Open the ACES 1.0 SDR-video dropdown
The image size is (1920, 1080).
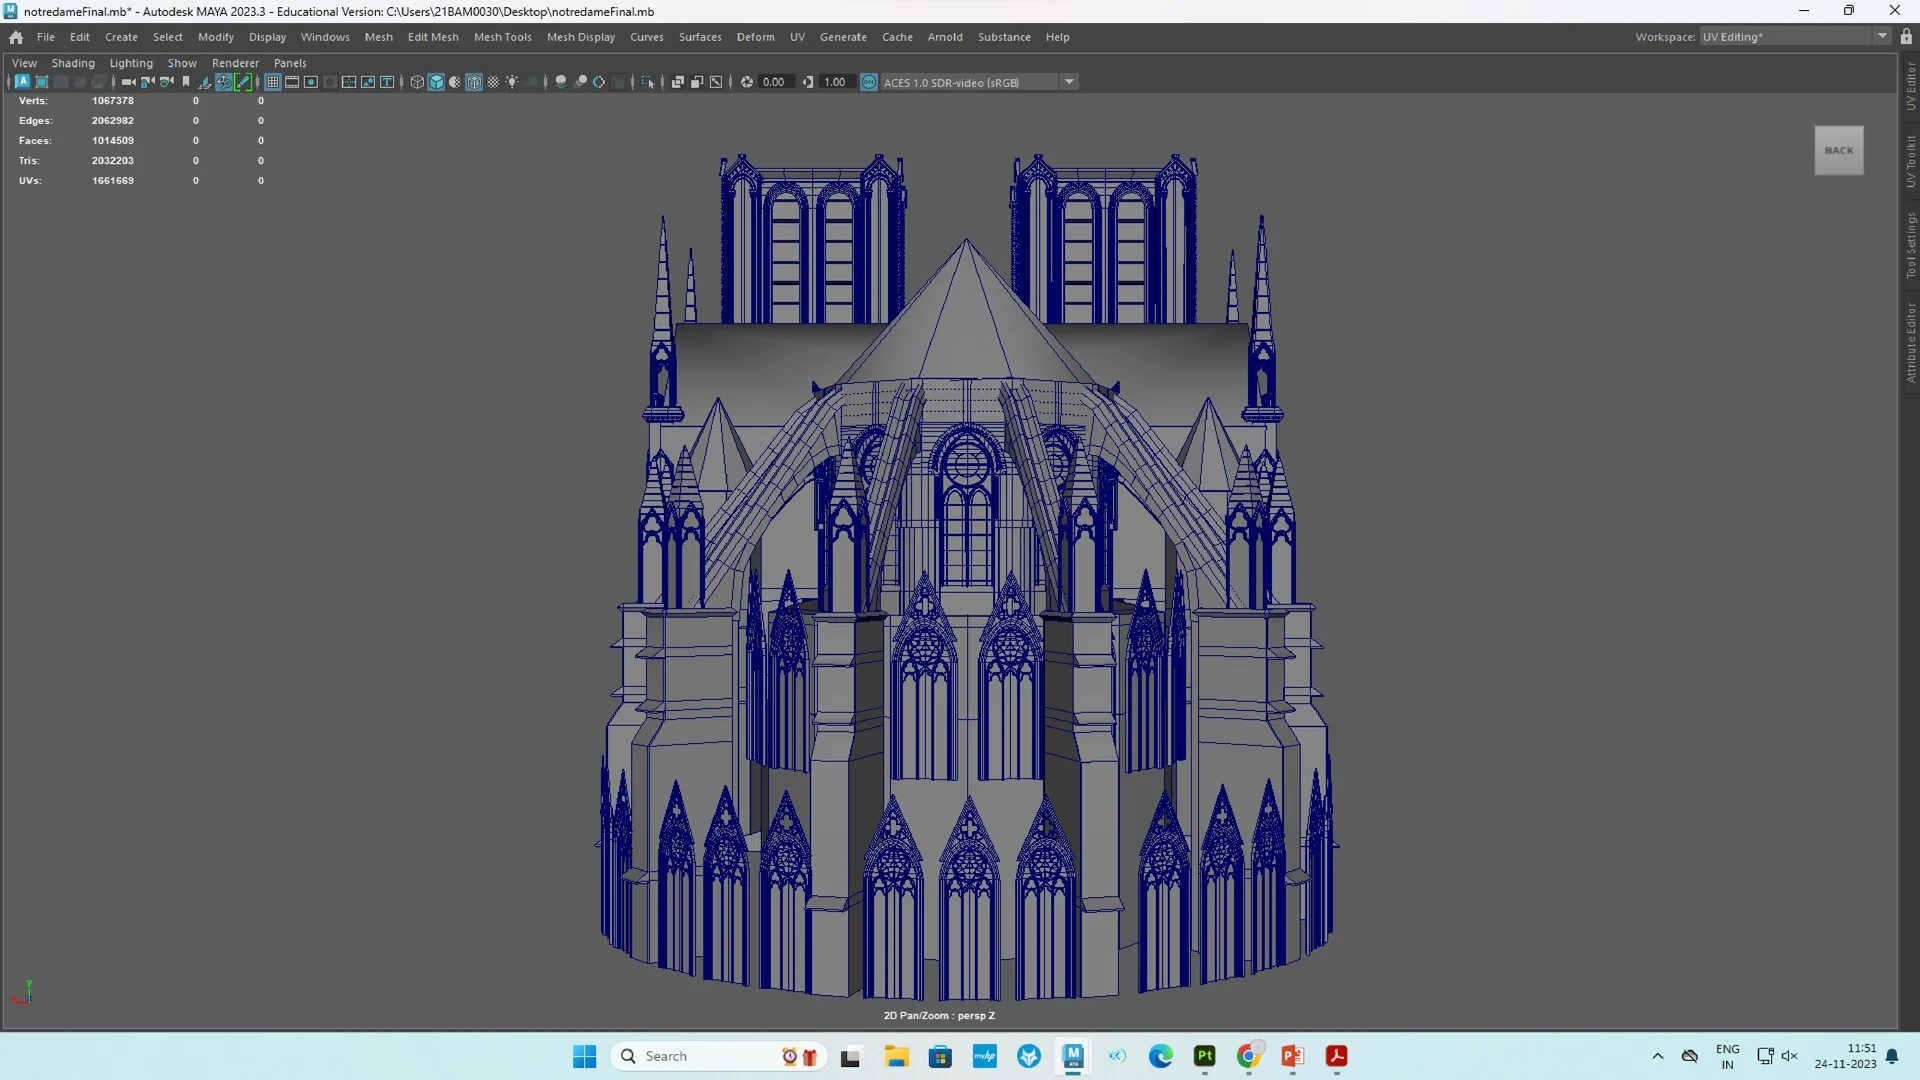[x=1070, y=82]
